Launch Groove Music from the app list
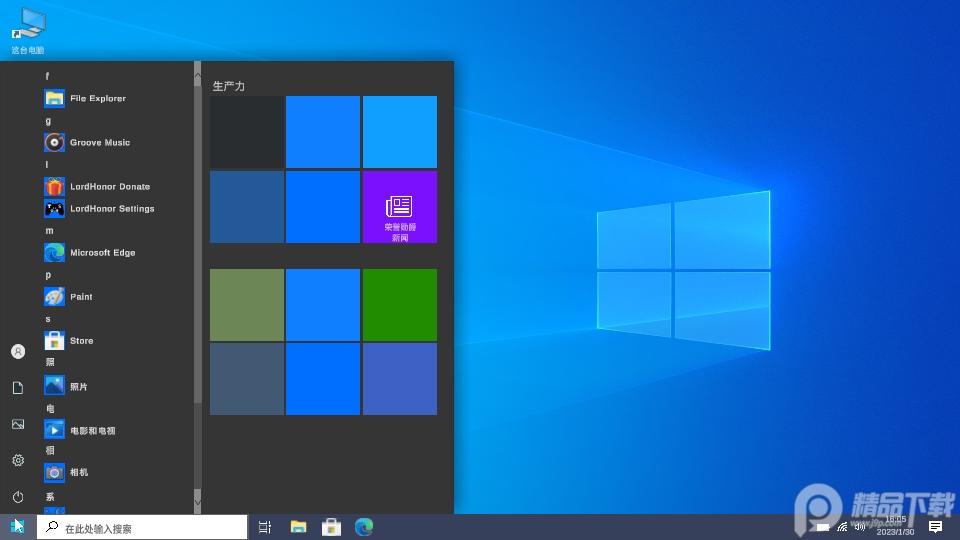The image size is (960, 540). (99, 142)
